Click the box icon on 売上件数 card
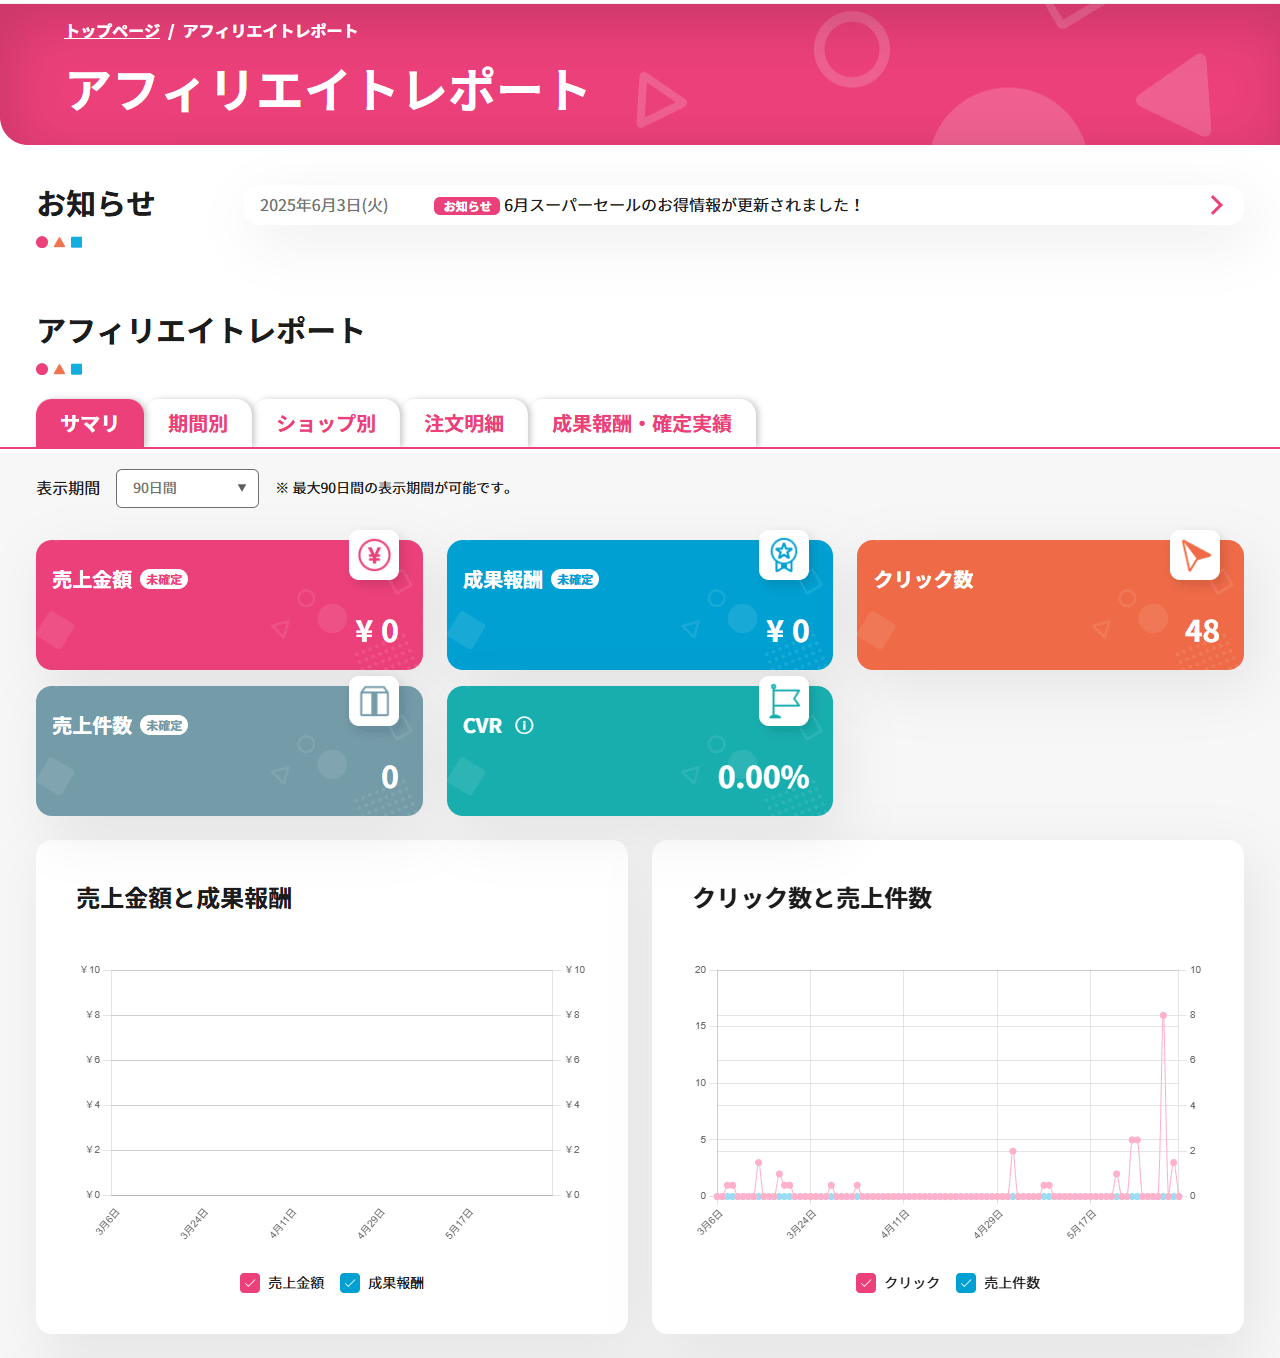 [374, 701]
